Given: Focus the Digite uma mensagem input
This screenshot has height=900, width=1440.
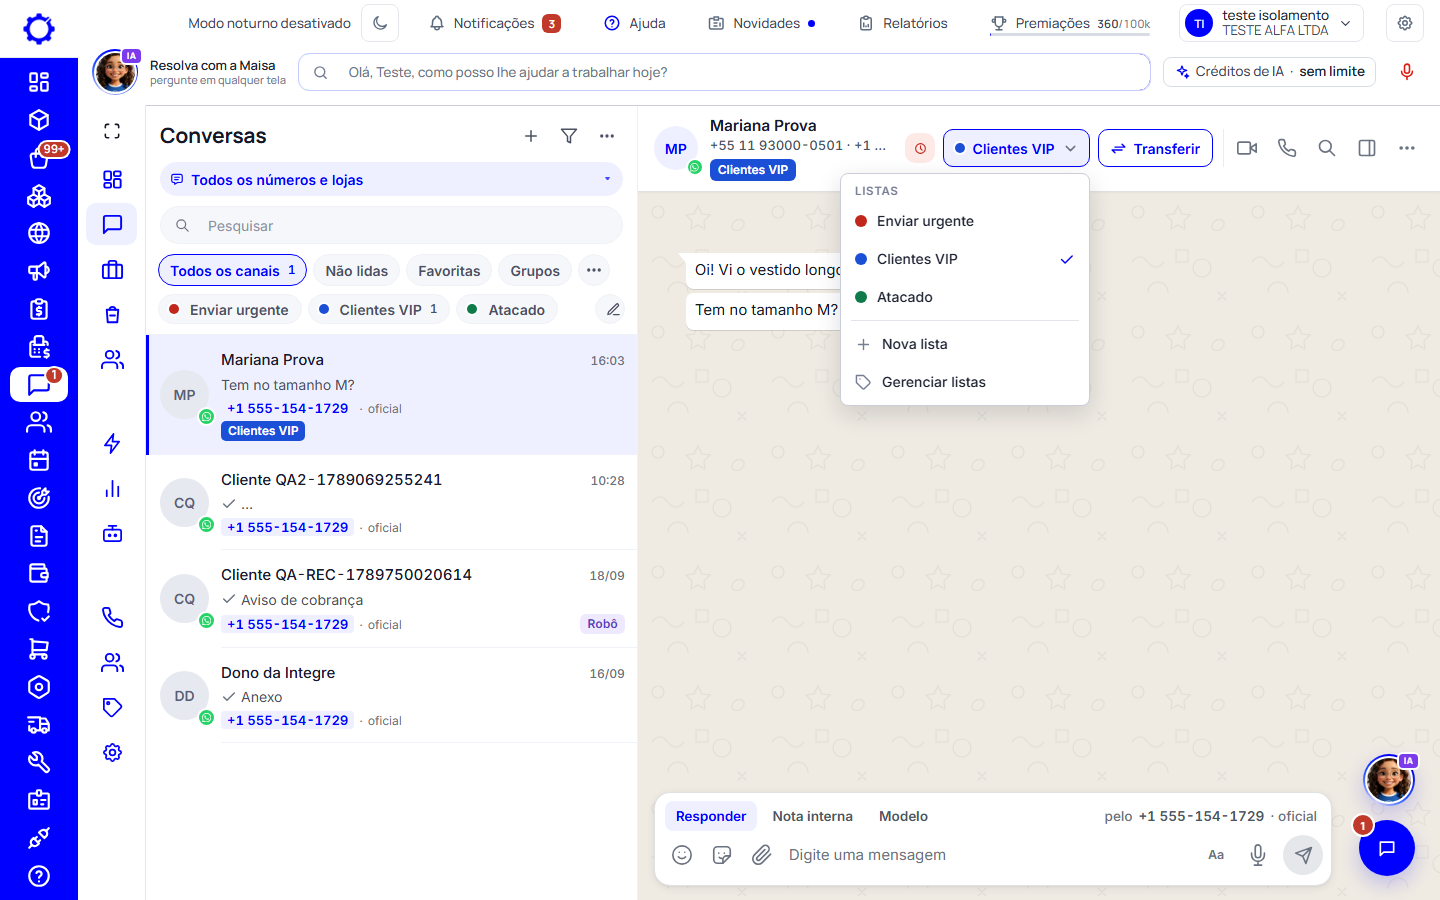Looking at the screenshot, I should coord(990,855).
